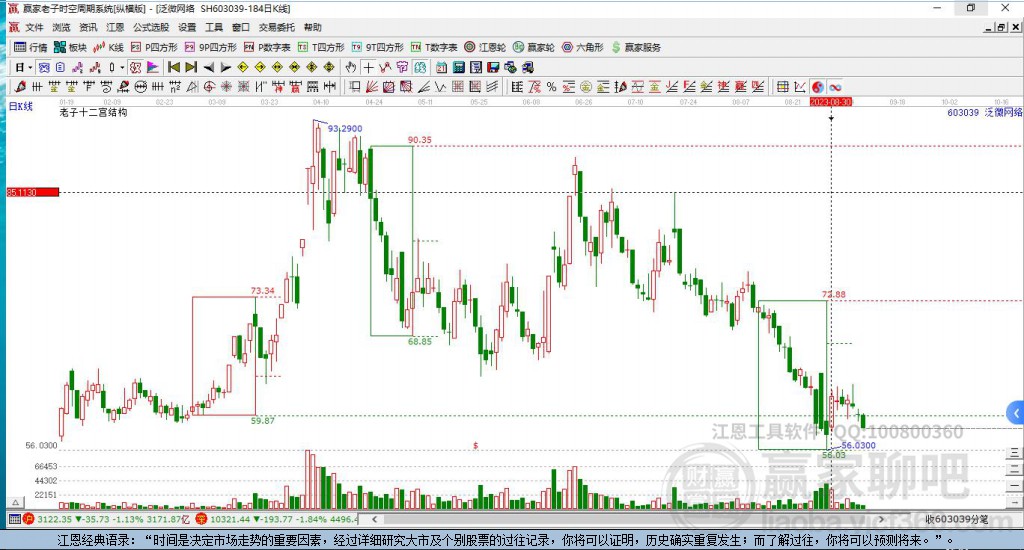Open the 浏览 menu

point(61,27)
